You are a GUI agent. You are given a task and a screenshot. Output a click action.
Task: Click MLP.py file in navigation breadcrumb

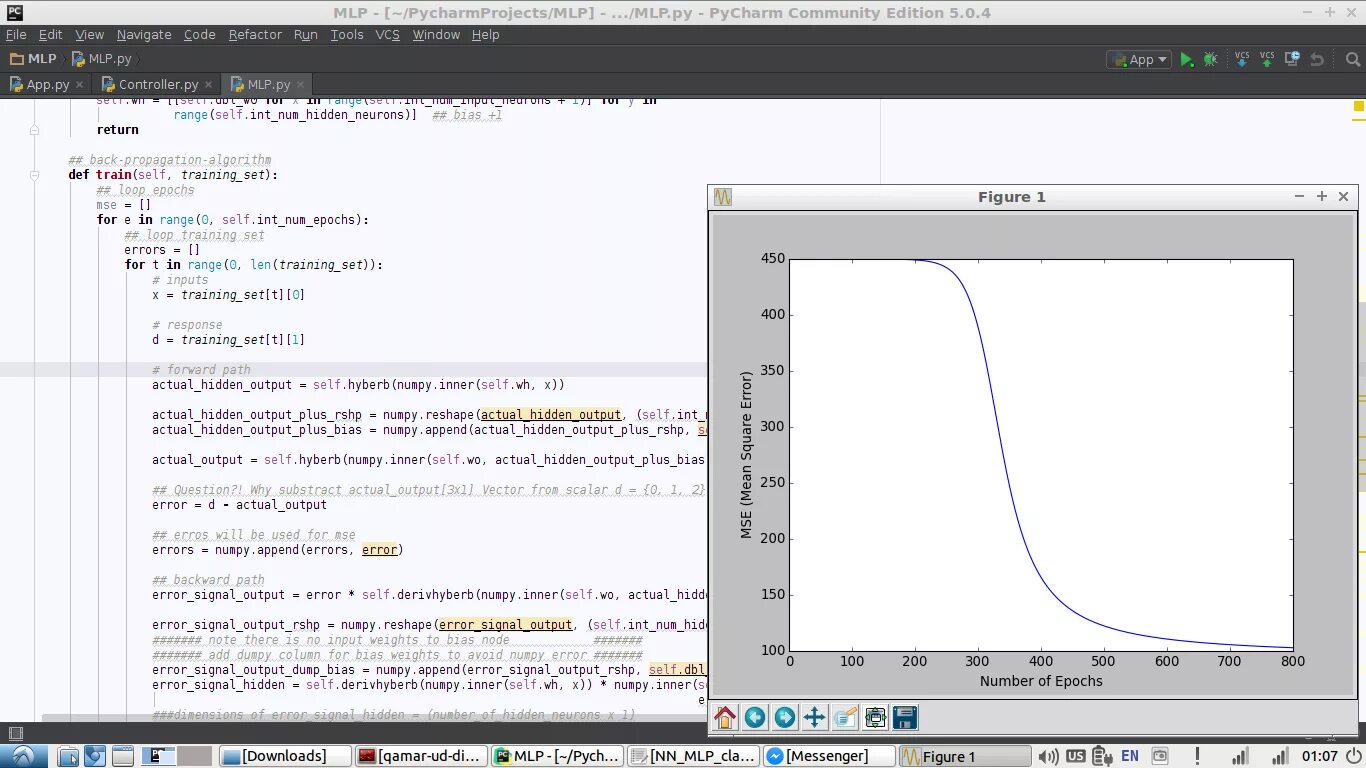pos(102,59)
